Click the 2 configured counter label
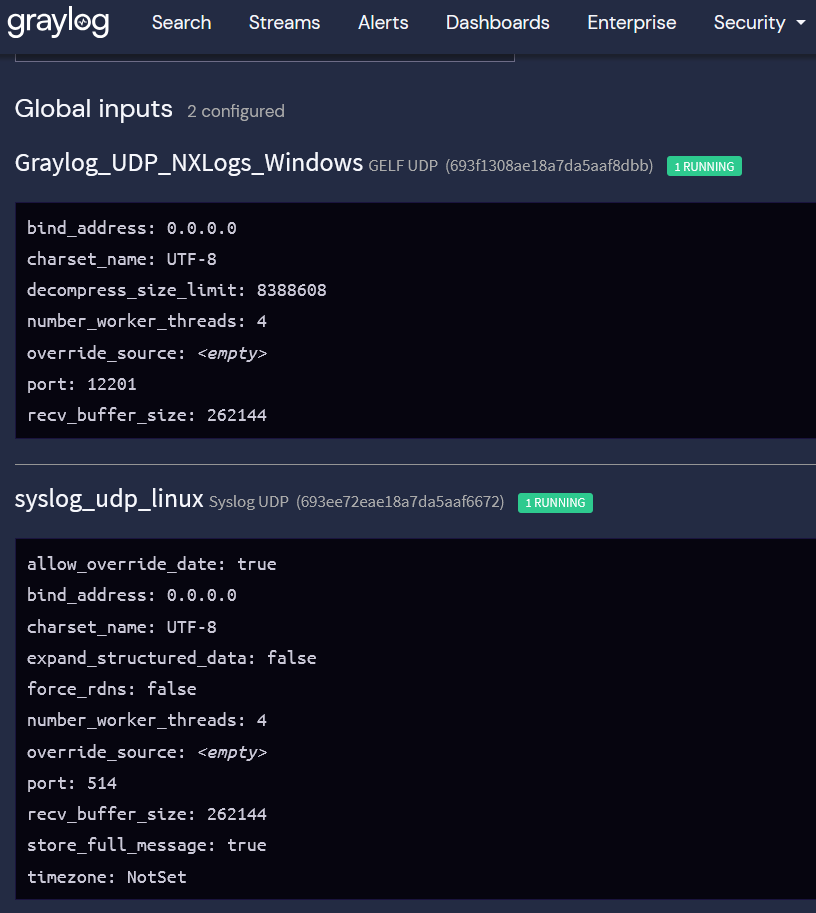This screenshot has width=816, height=913. click(x=236, y=111)
